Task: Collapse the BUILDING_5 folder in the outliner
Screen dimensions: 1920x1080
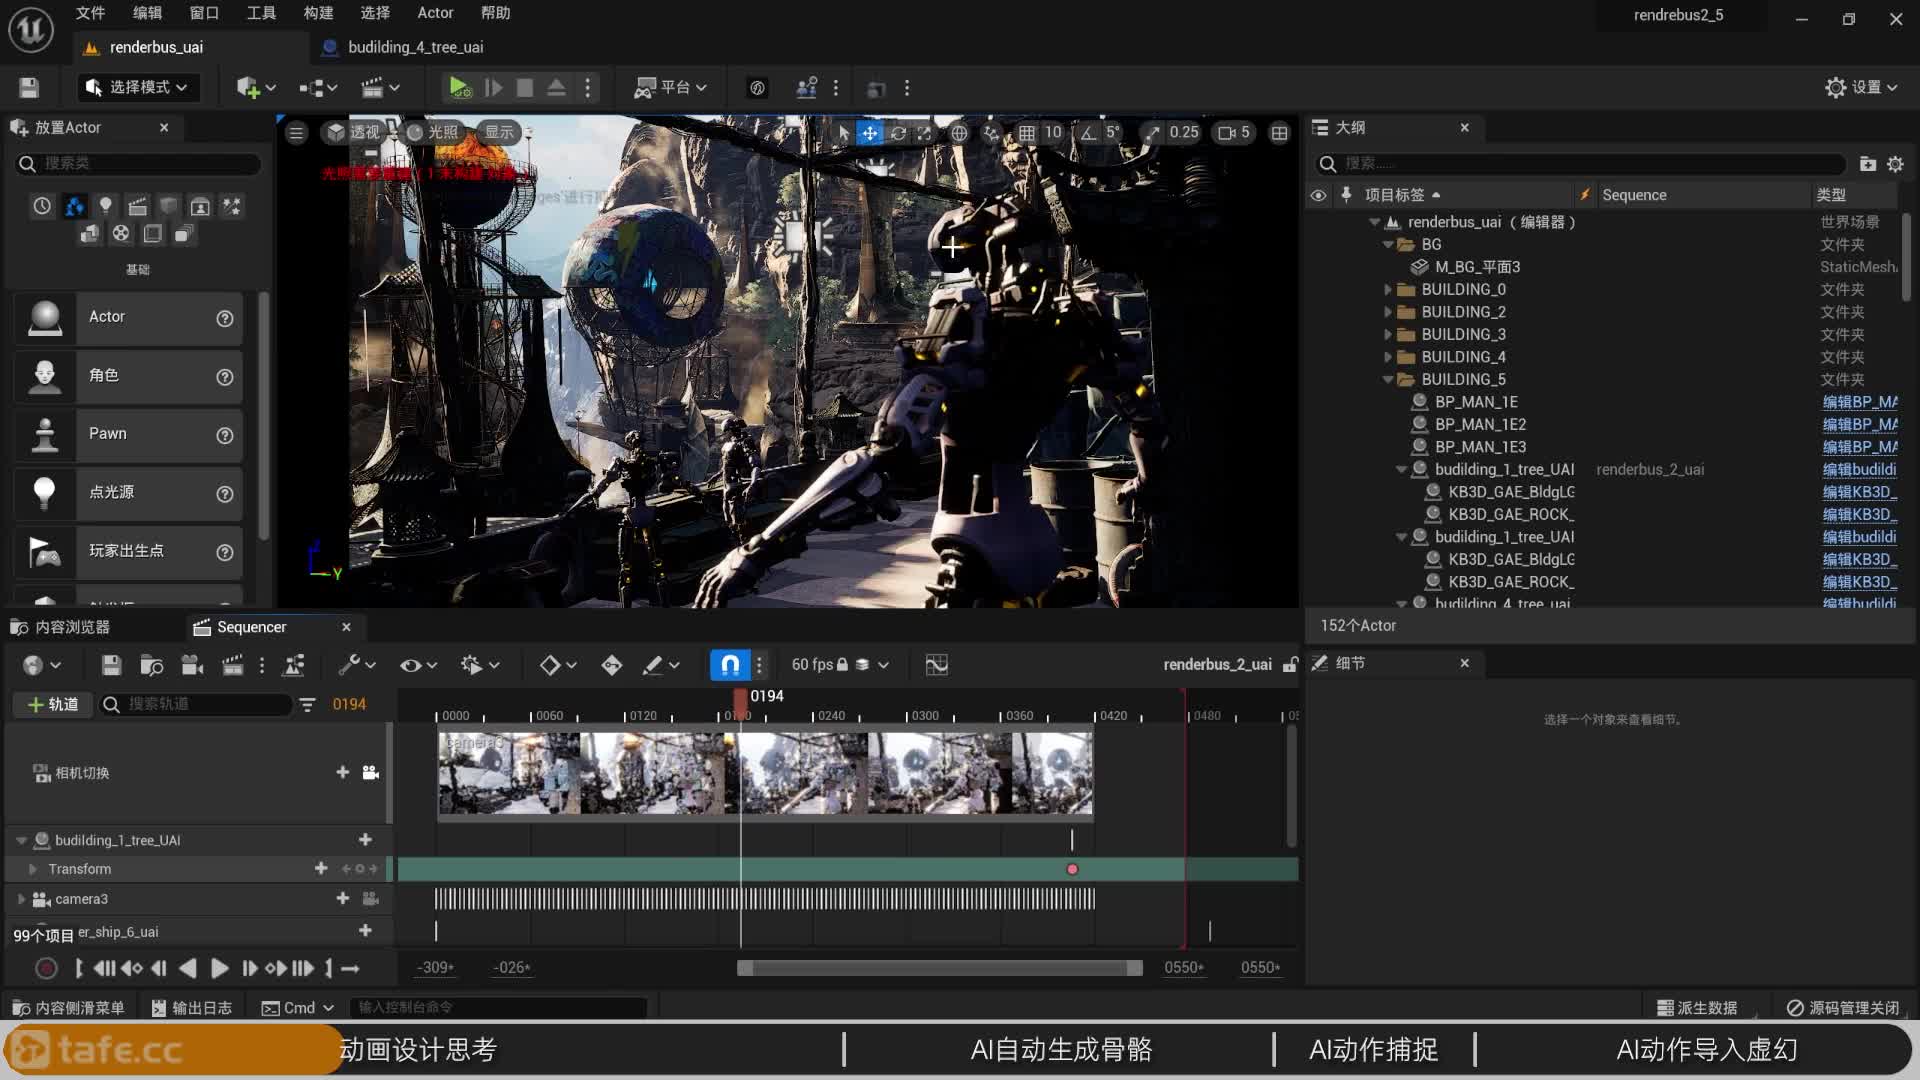Action: (x=1388, y=380)
